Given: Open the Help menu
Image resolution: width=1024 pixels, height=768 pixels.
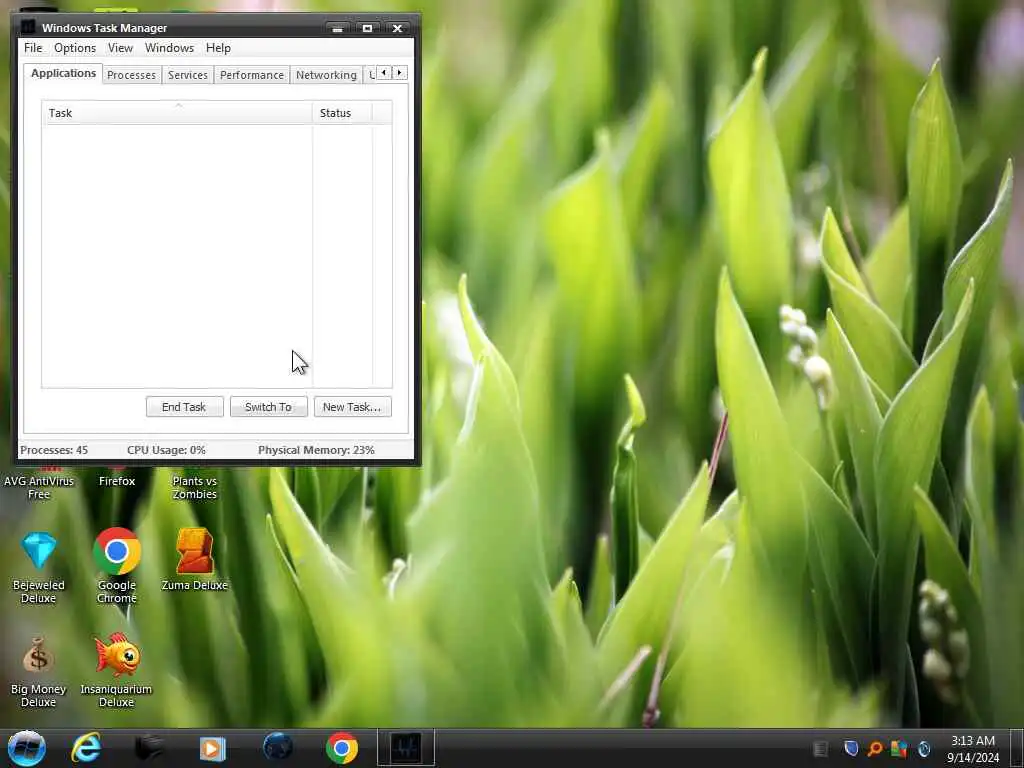Looking at the screenshot, I should [218, 48].
